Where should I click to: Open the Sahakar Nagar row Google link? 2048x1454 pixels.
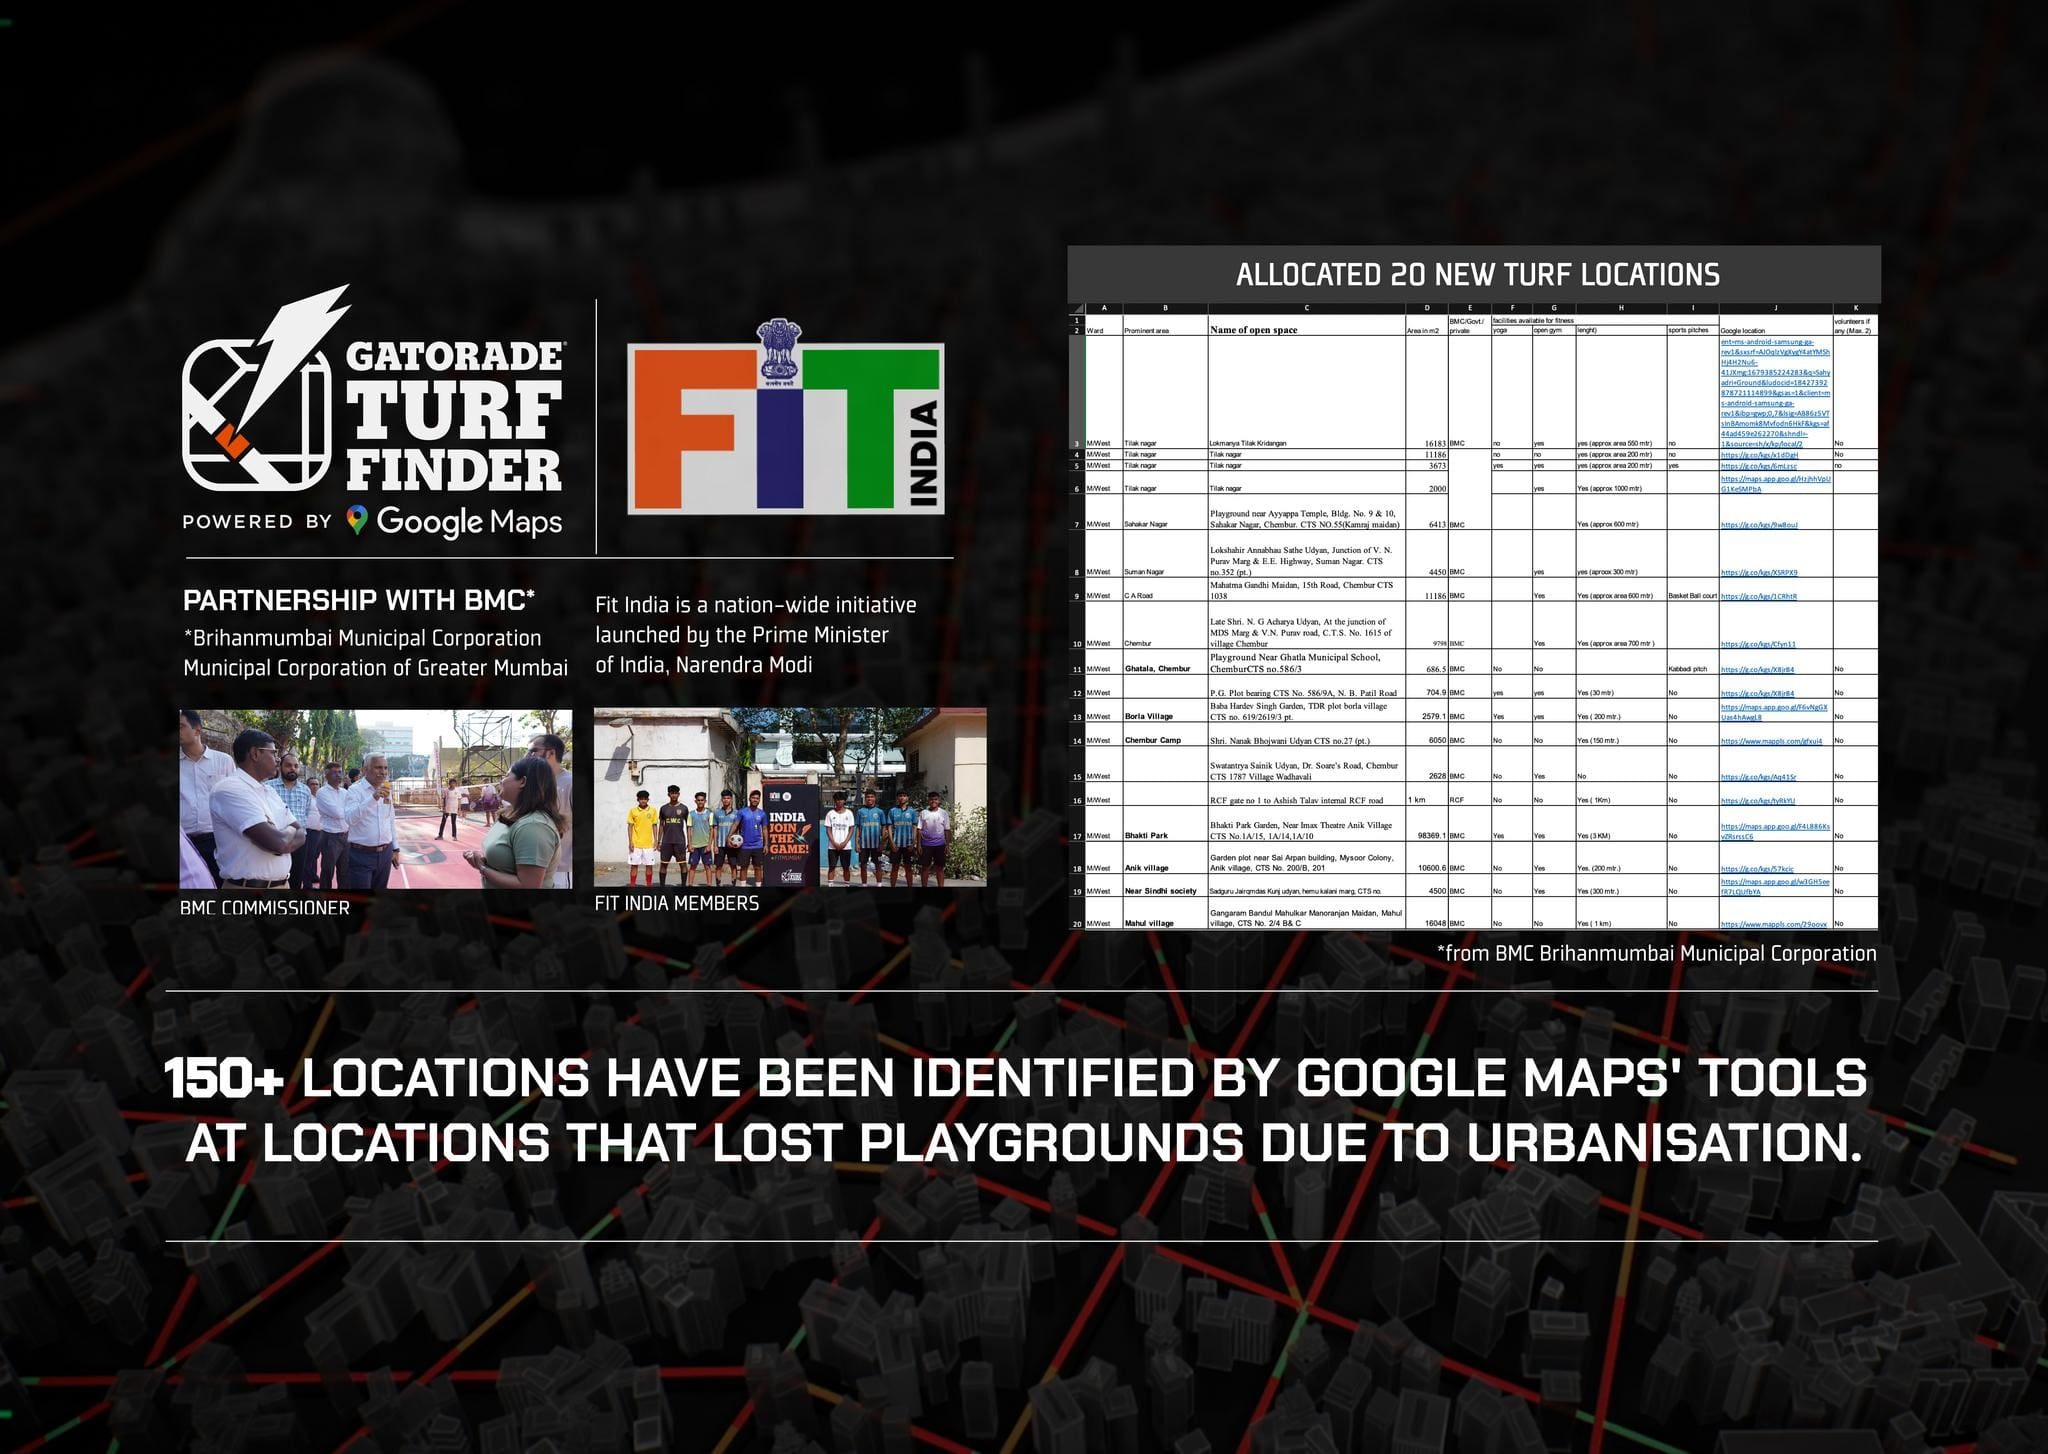1760,524
